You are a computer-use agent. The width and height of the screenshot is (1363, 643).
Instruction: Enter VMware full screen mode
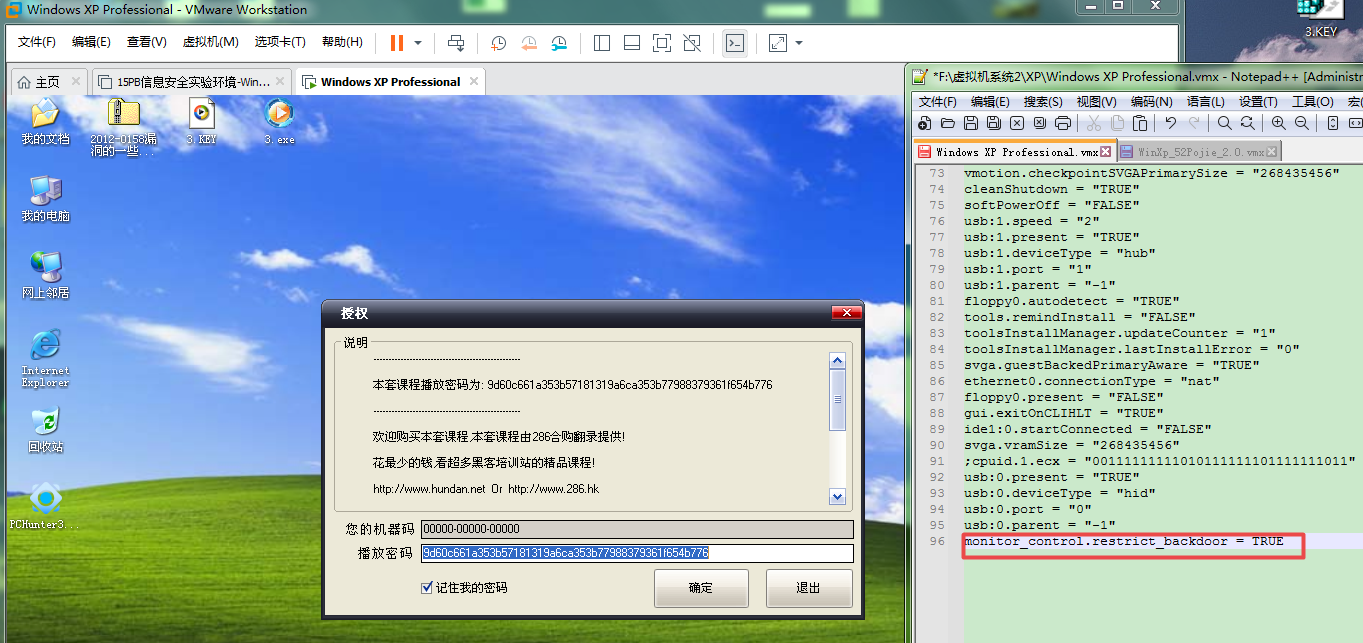pyautogui.click(x=662, y=43)
